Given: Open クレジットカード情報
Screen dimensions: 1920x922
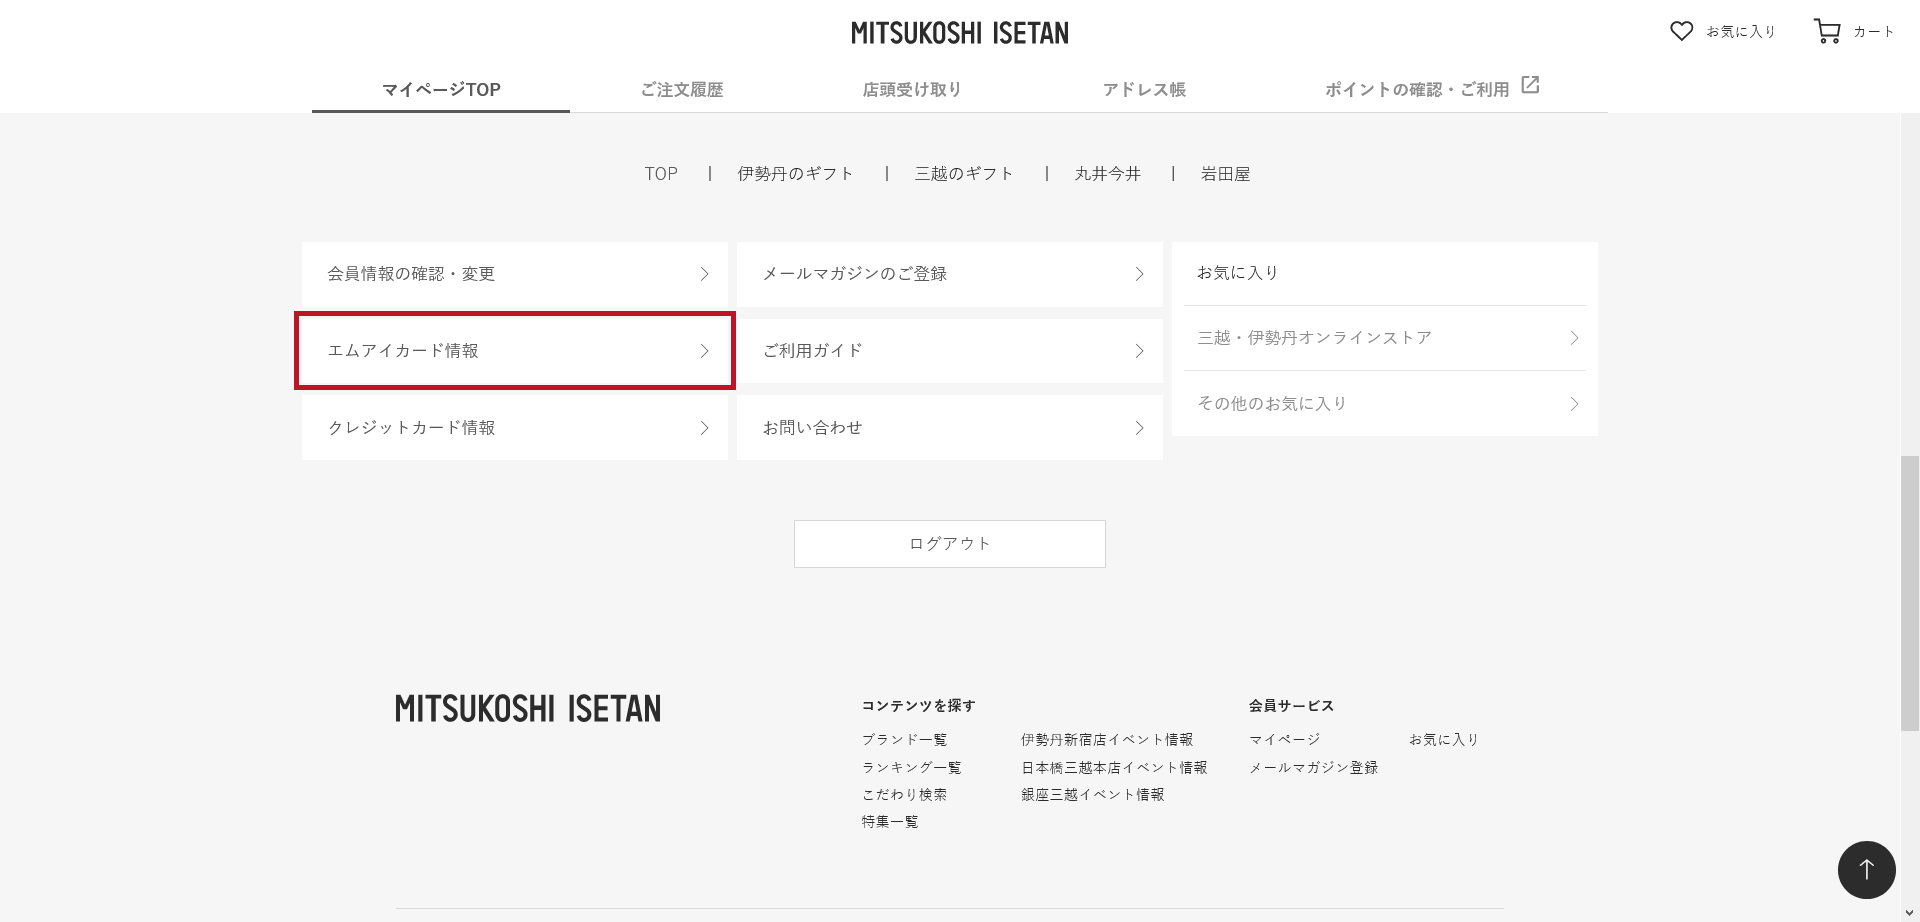Looking at the screenshot, I should click(515, 428).
